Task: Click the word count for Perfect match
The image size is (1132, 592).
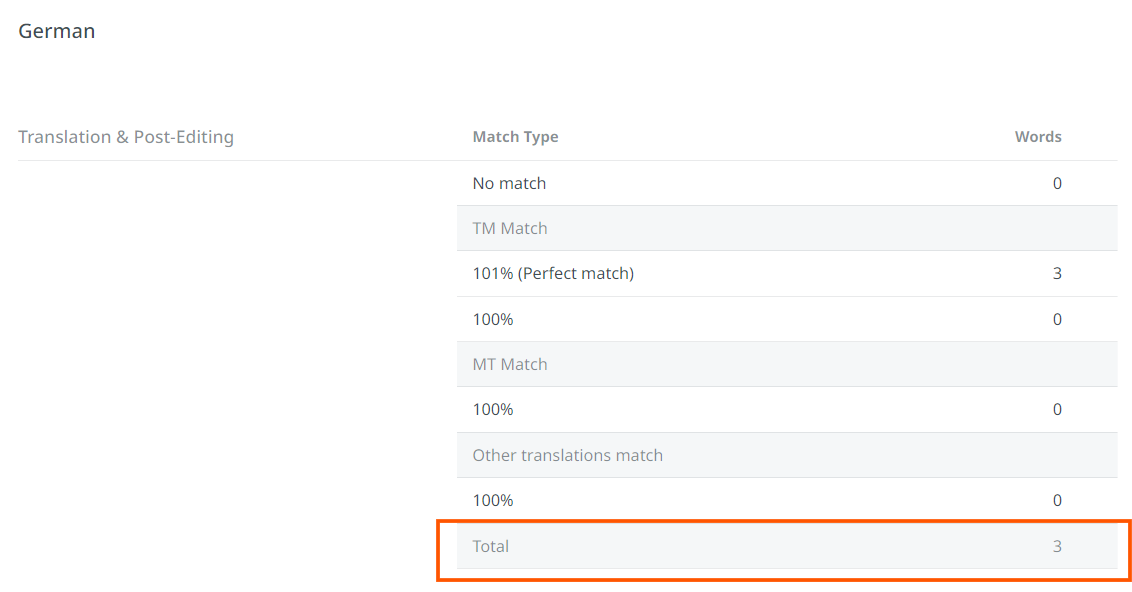Action: point(1057,274)
